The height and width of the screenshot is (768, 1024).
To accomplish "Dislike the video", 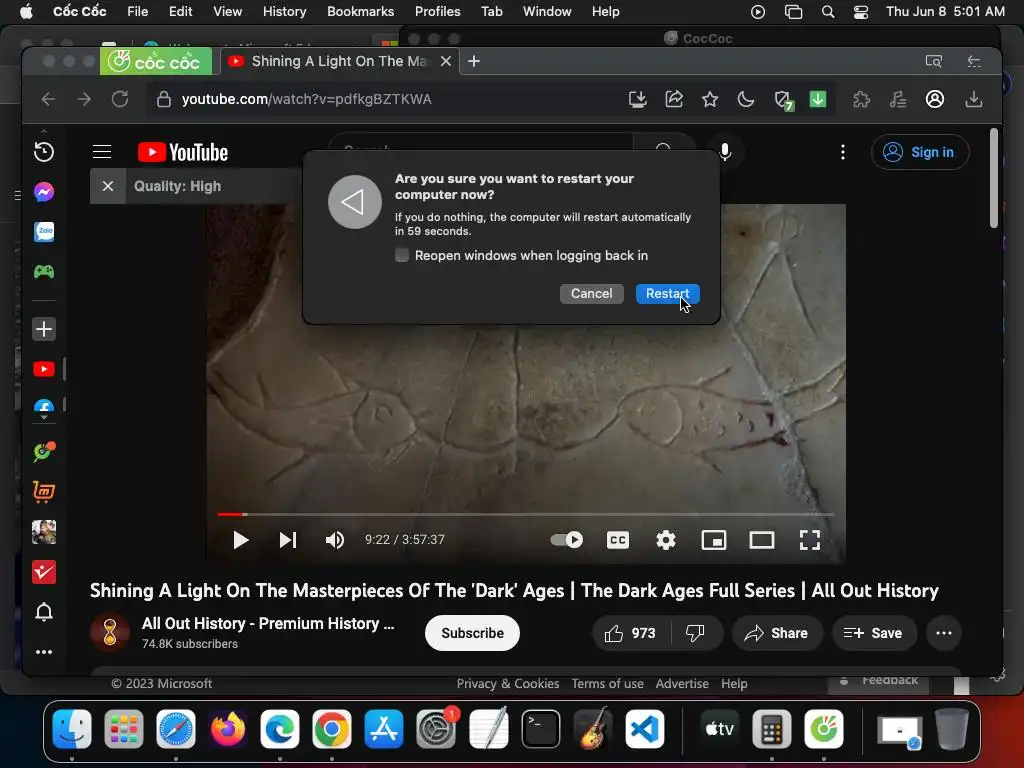I will (696, 633).
